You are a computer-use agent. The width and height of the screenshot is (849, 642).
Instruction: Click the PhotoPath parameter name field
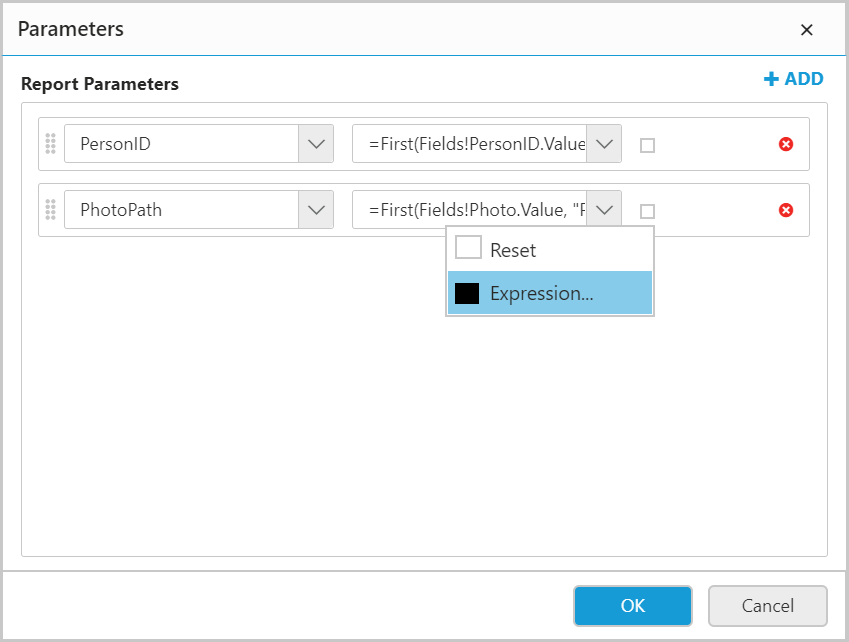point(181,210)
